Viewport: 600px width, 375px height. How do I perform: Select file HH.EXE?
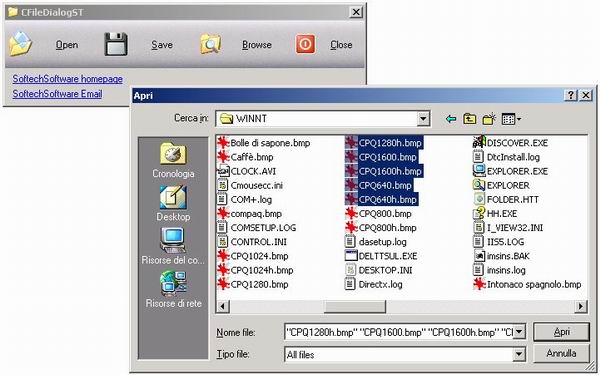coord(495,214)
